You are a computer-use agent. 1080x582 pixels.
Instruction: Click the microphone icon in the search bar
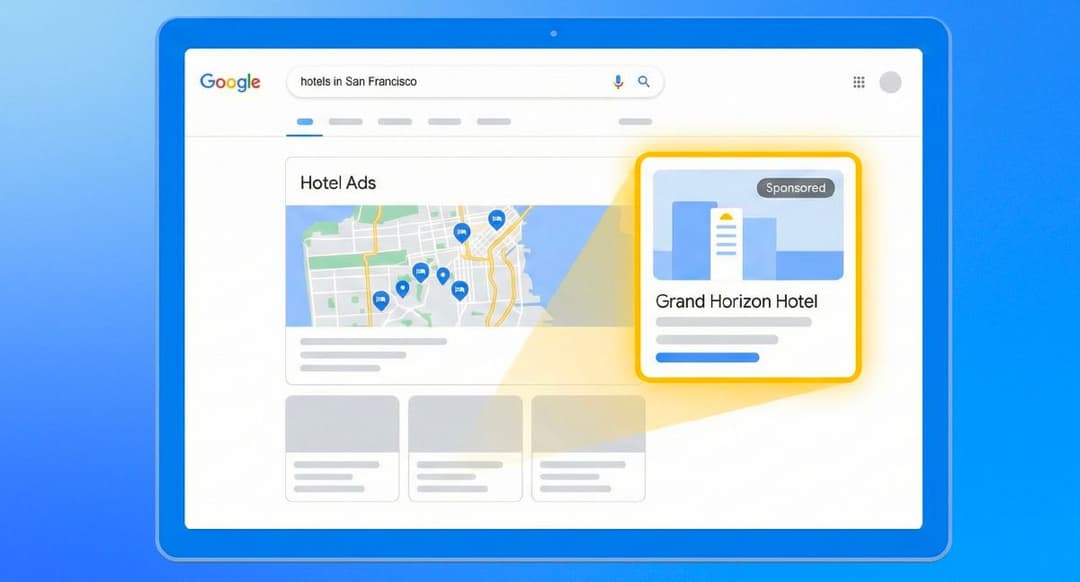[618, 81]
